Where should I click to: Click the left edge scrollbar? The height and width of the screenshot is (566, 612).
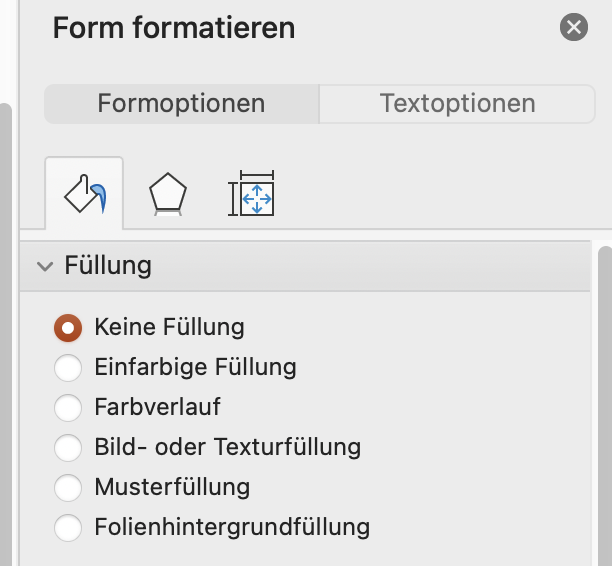[x=6, y=334]
